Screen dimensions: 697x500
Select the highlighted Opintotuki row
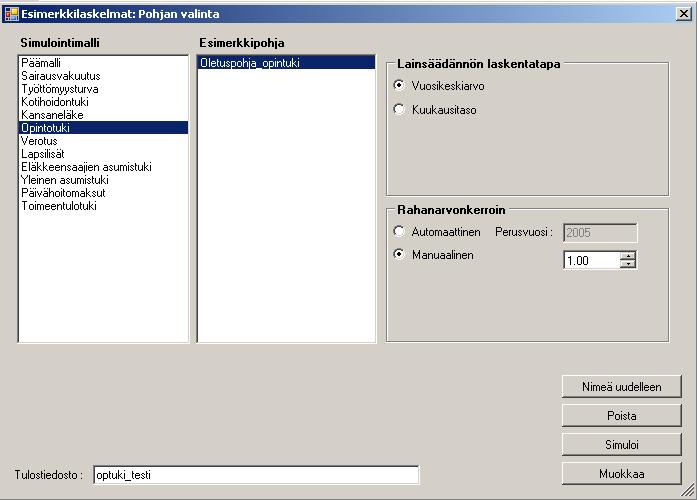(x=103, y=128)
